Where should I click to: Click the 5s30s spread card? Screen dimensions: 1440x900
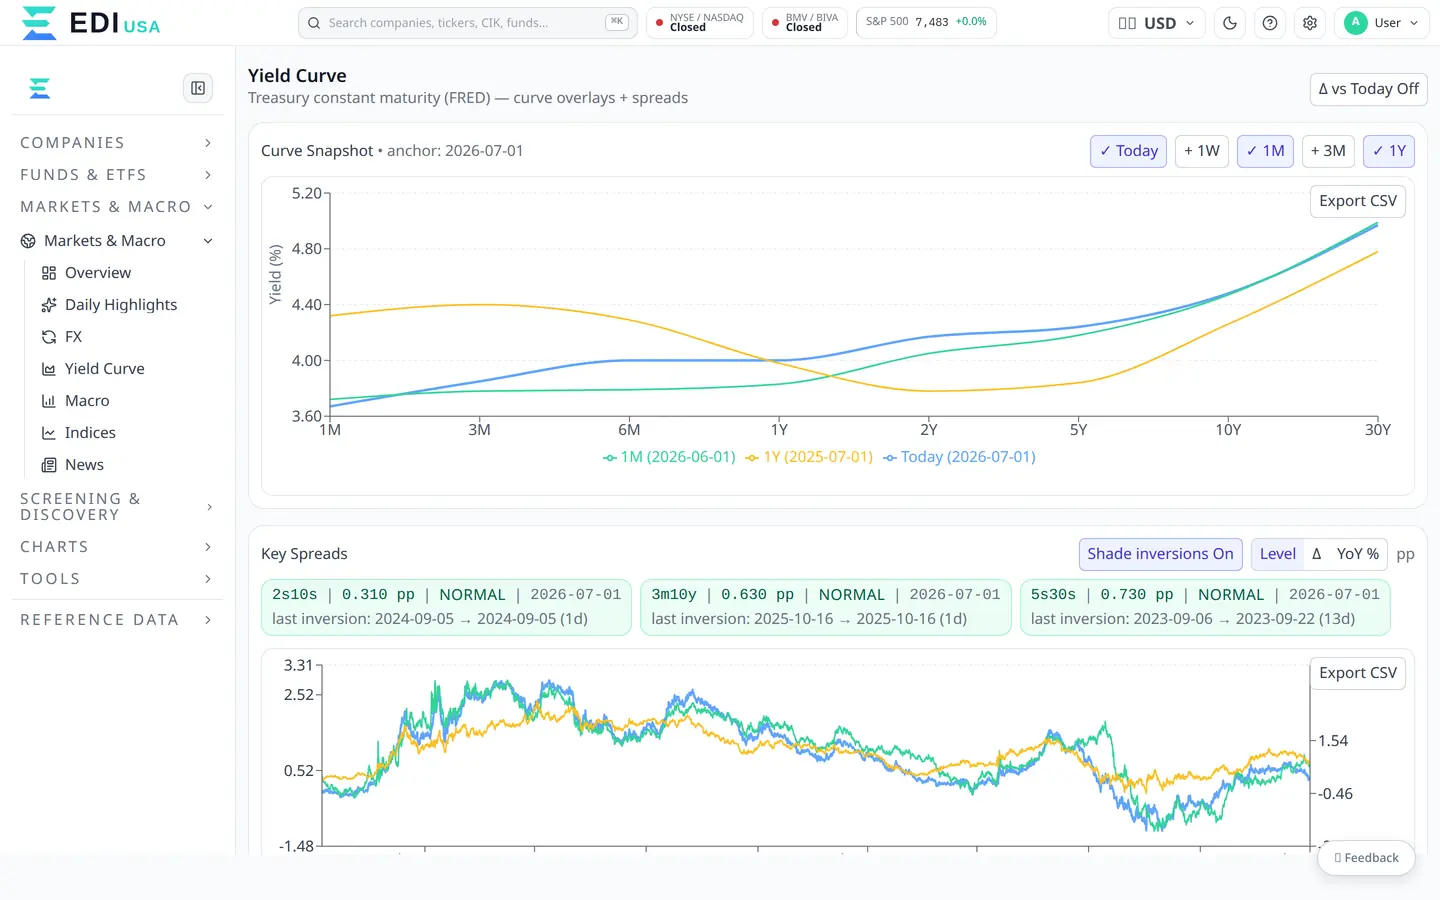(1205, 607)
